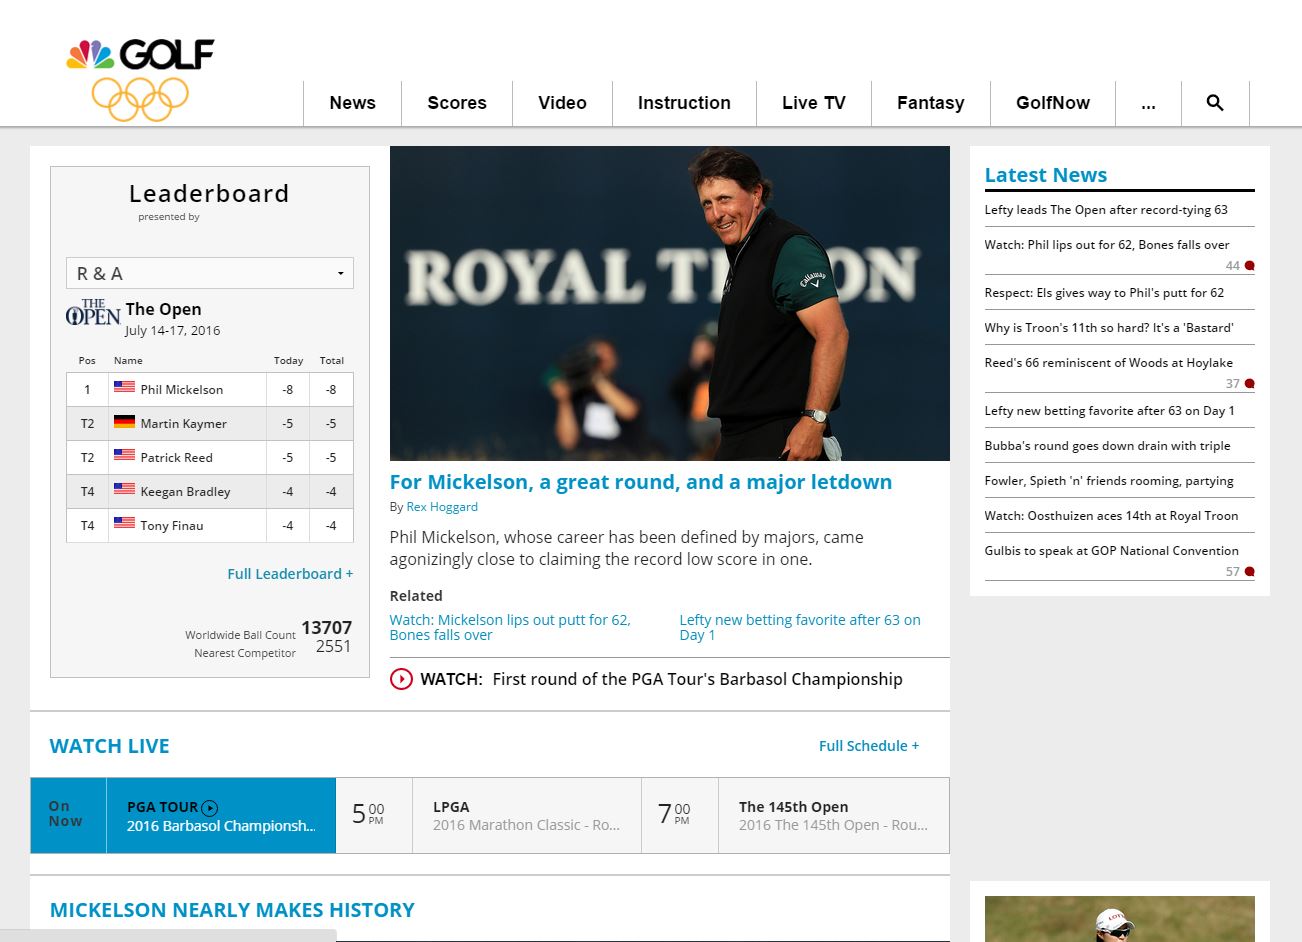
Task: Click the USA flag beside Tony Finau
Action: pyautogui.click(x=124, y=524)
